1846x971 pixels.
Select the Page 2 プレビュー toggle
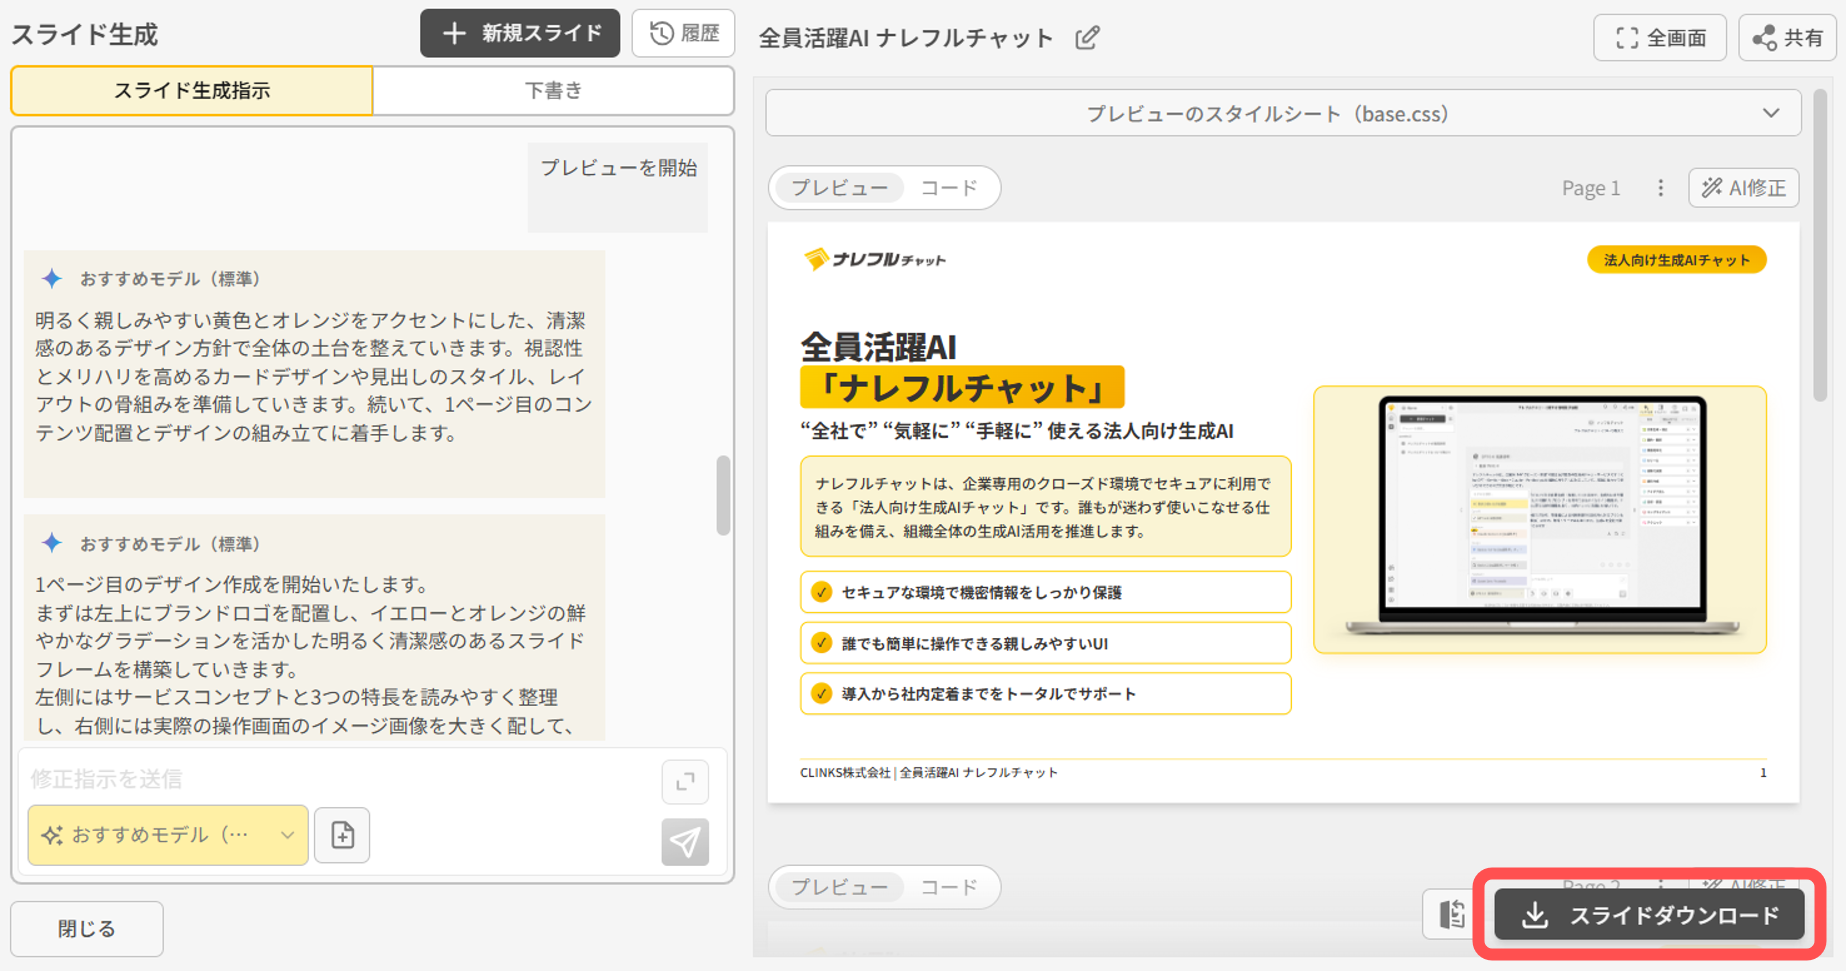839,887
